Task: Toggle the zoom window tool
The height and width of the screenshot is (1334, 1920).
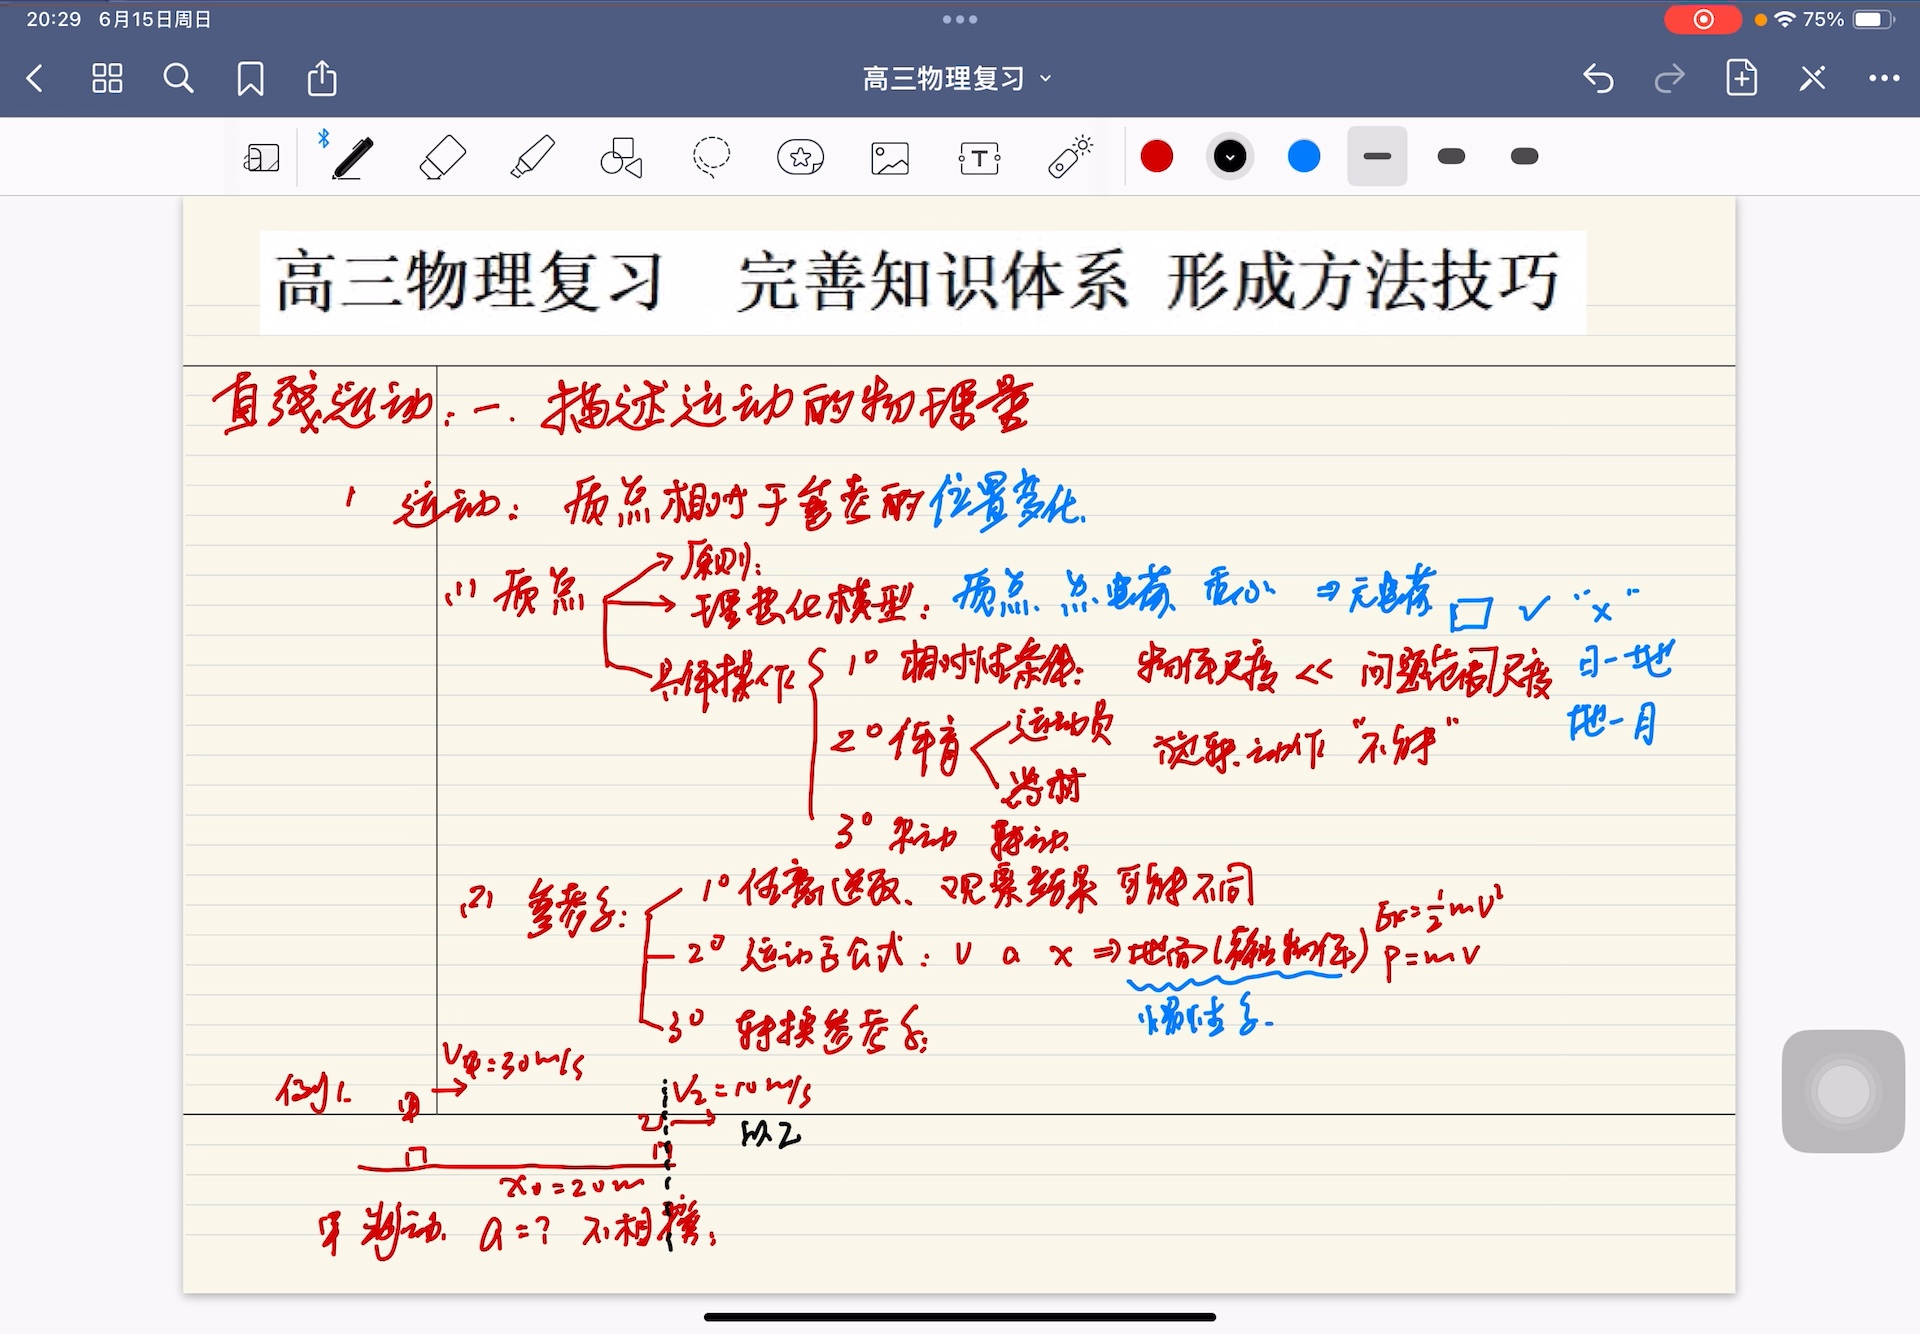Action: [262, 158]
